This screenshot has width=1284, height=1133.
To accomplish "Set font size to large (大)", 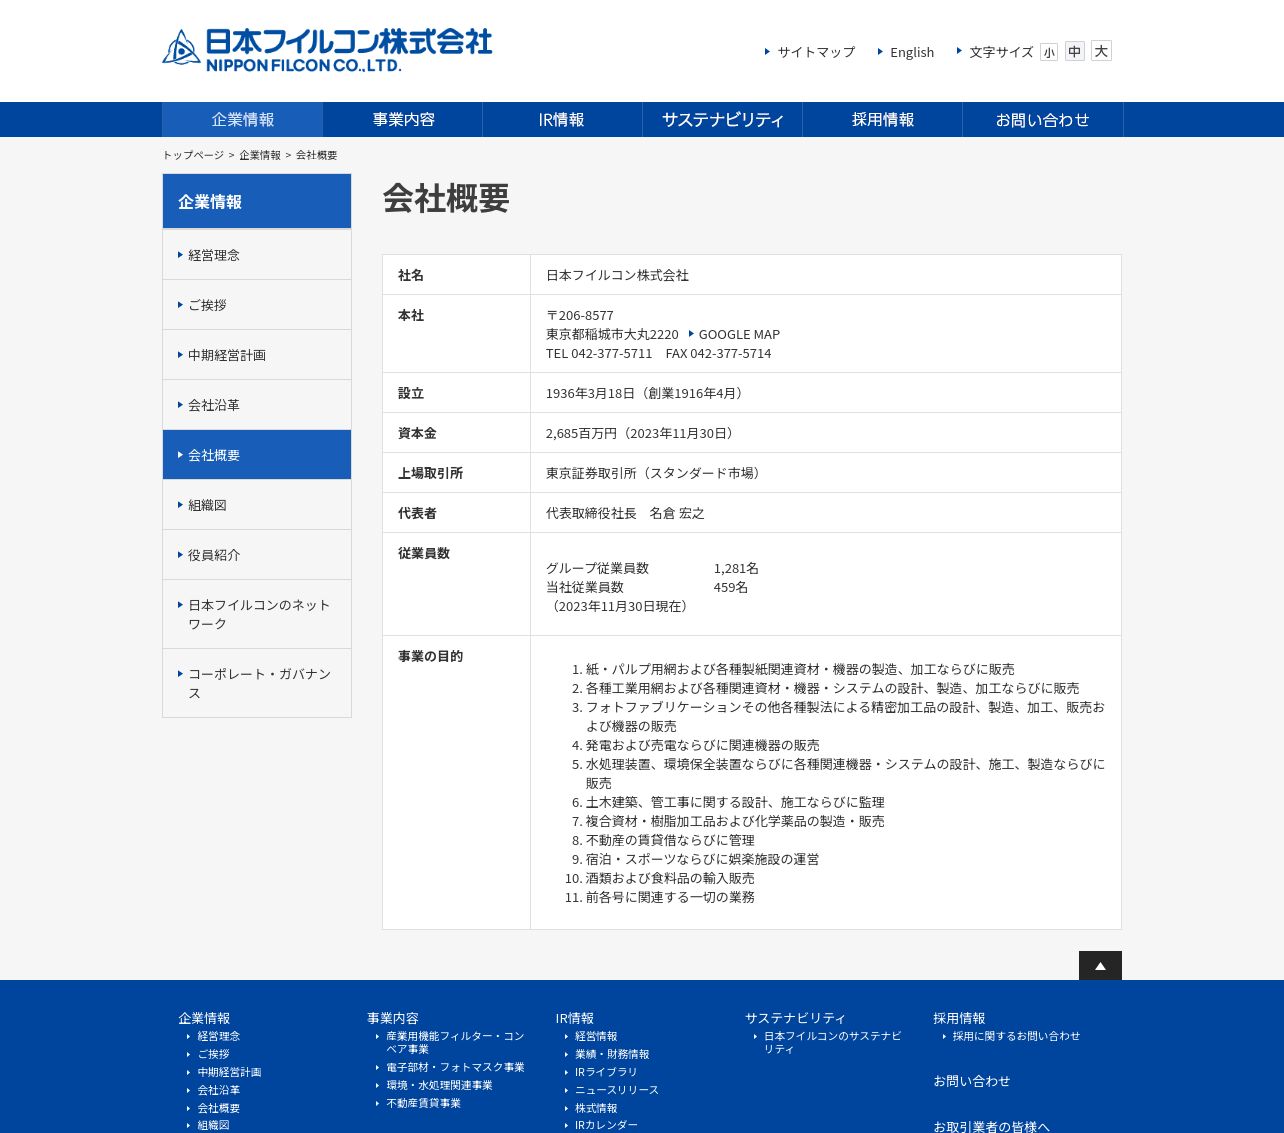I will point(1101,50).
